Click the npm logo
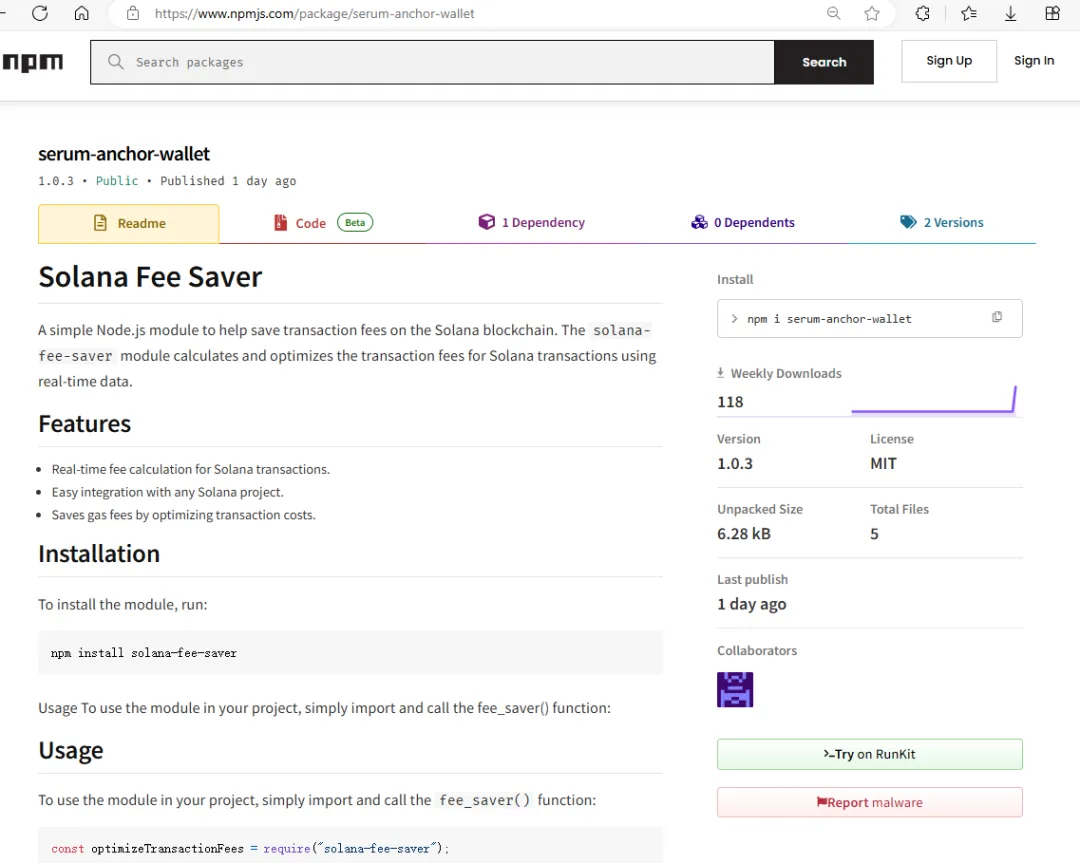 pyautogui.click(x=32, y=63)
